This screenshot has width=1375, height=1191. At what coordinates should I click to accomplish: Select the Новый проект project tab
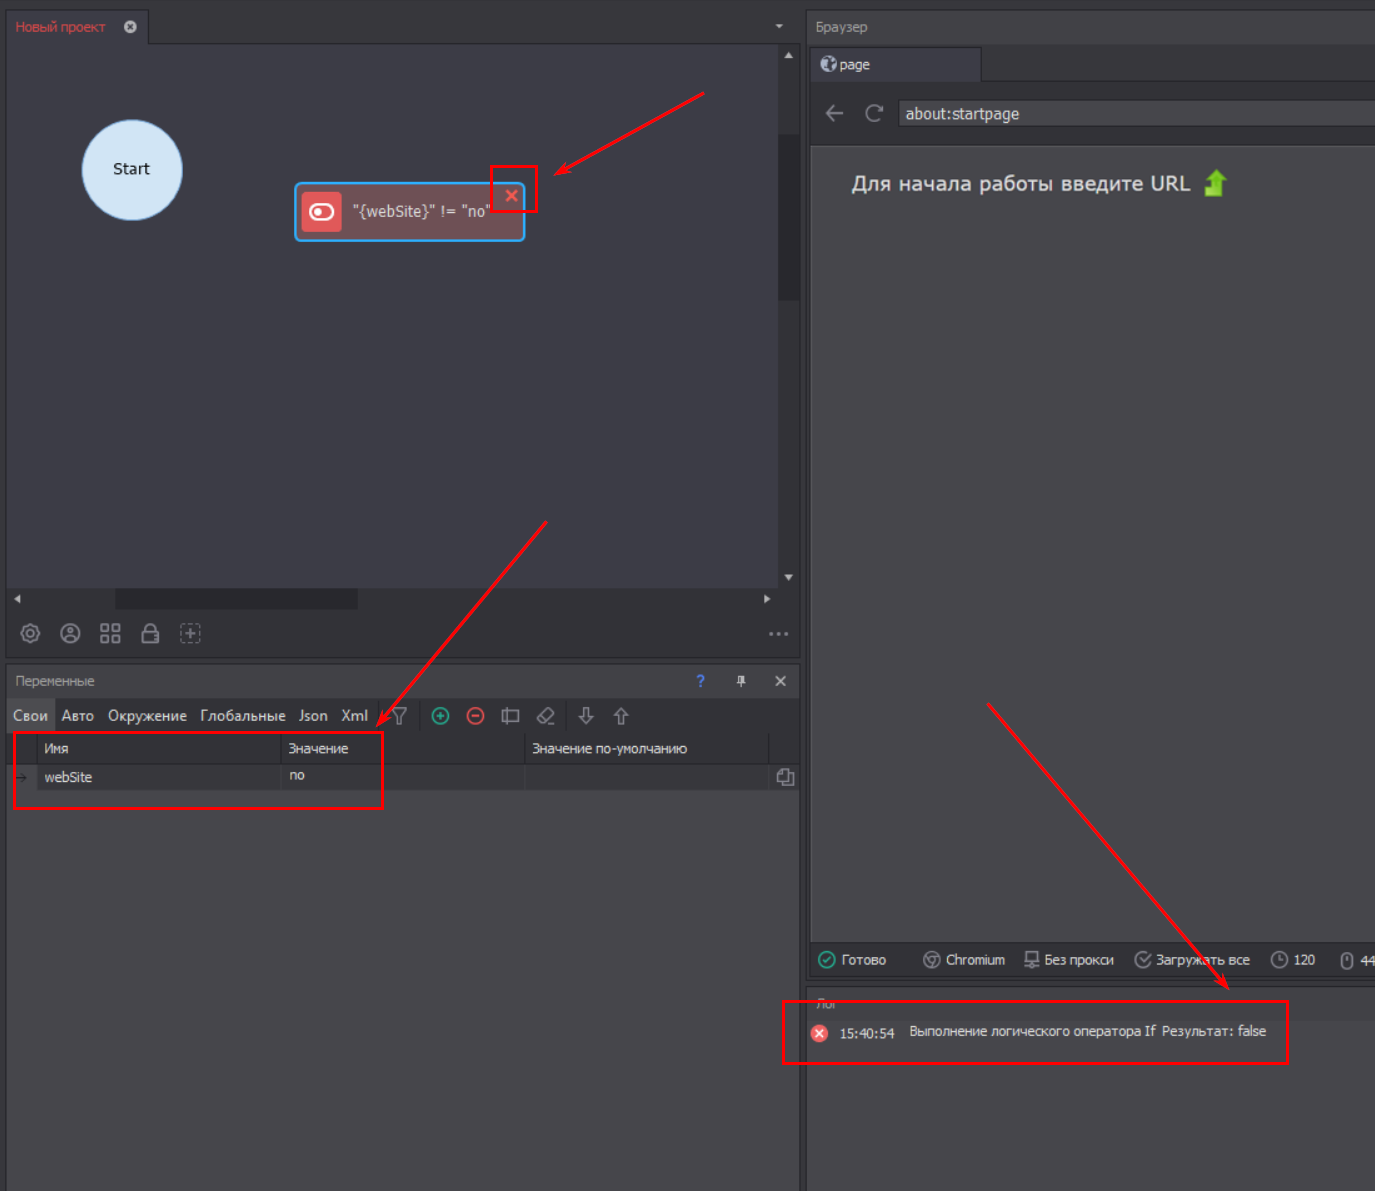[x=60, y=27]
